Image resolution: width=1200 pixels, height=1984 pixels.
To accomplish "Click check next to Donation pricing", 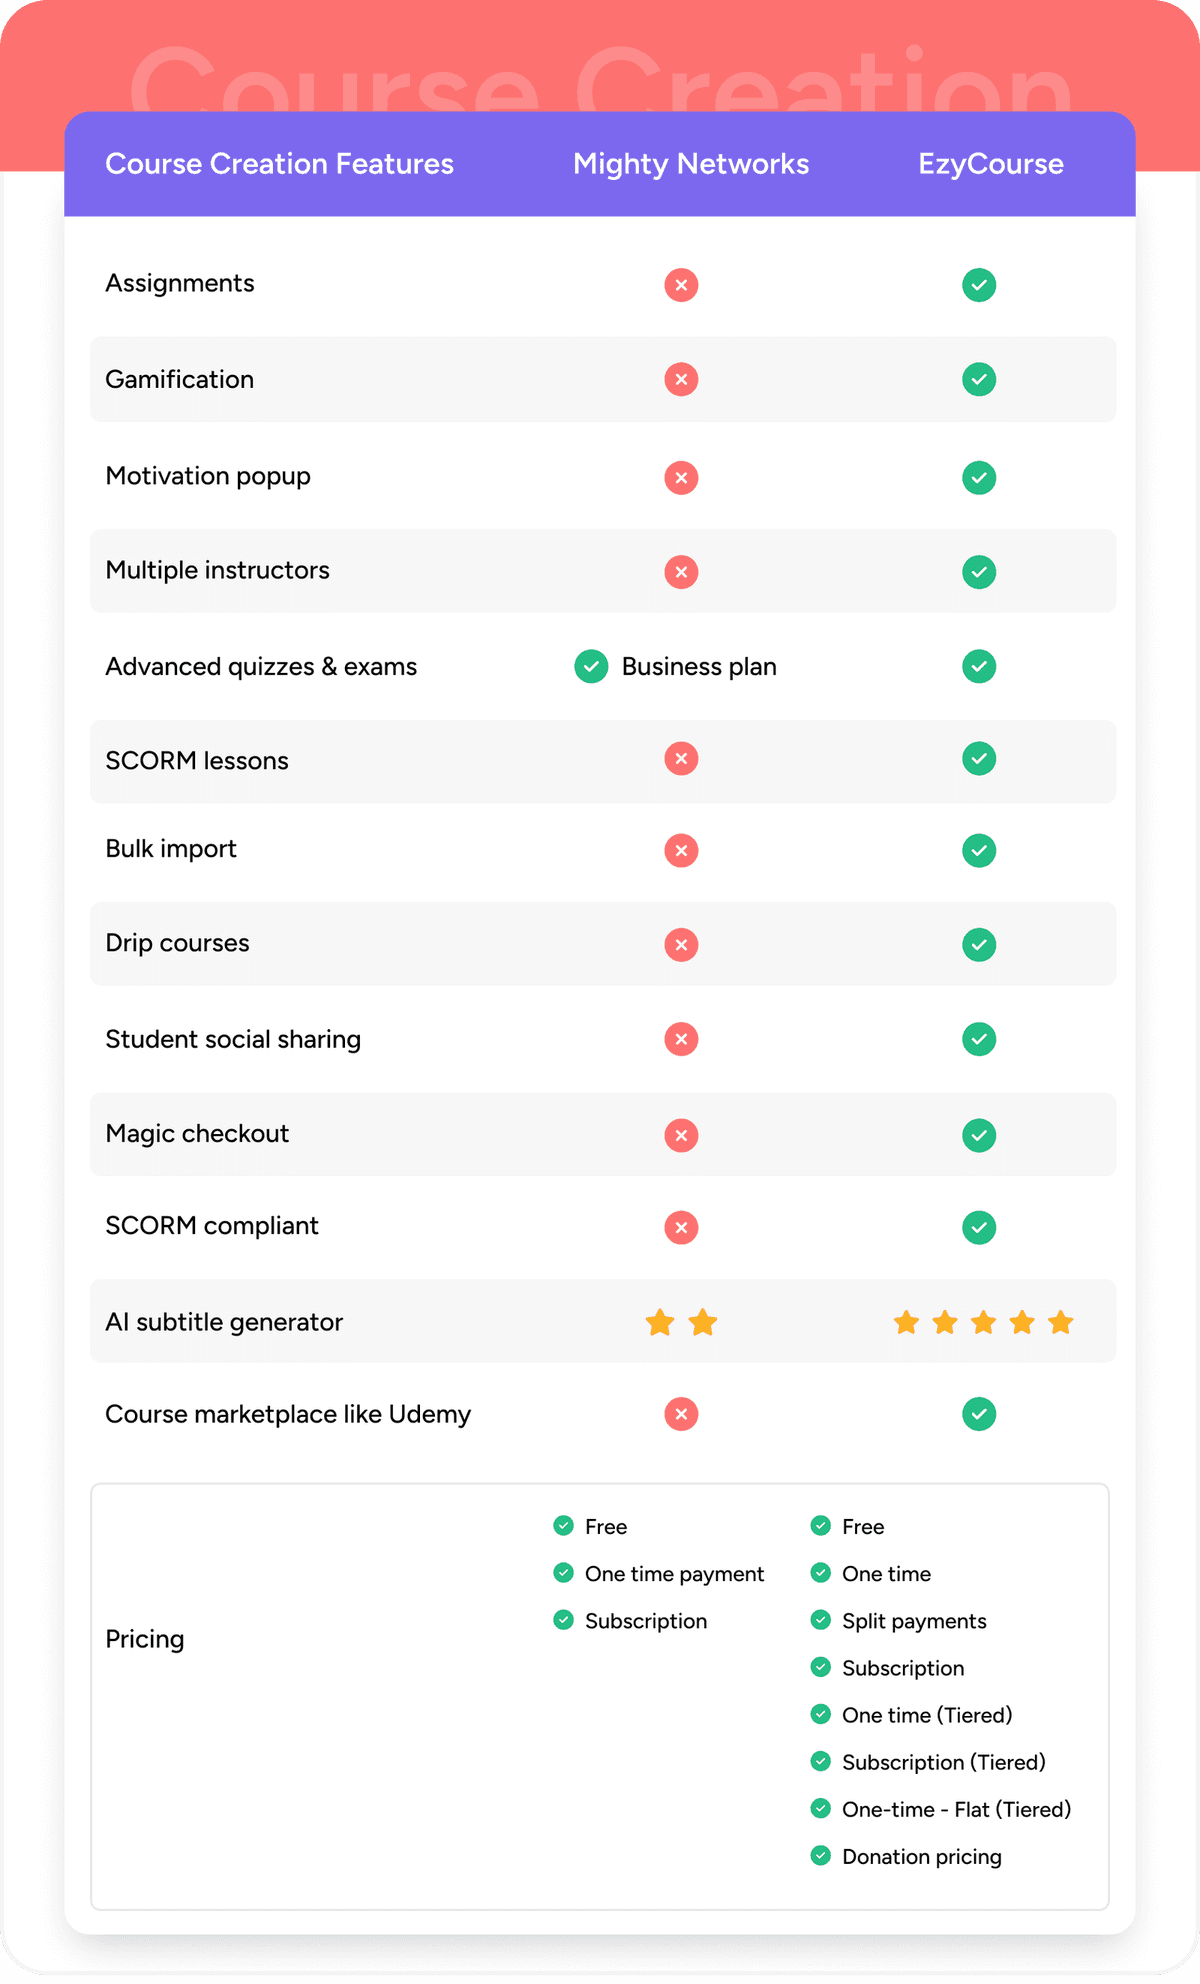I will point(821,1856).
